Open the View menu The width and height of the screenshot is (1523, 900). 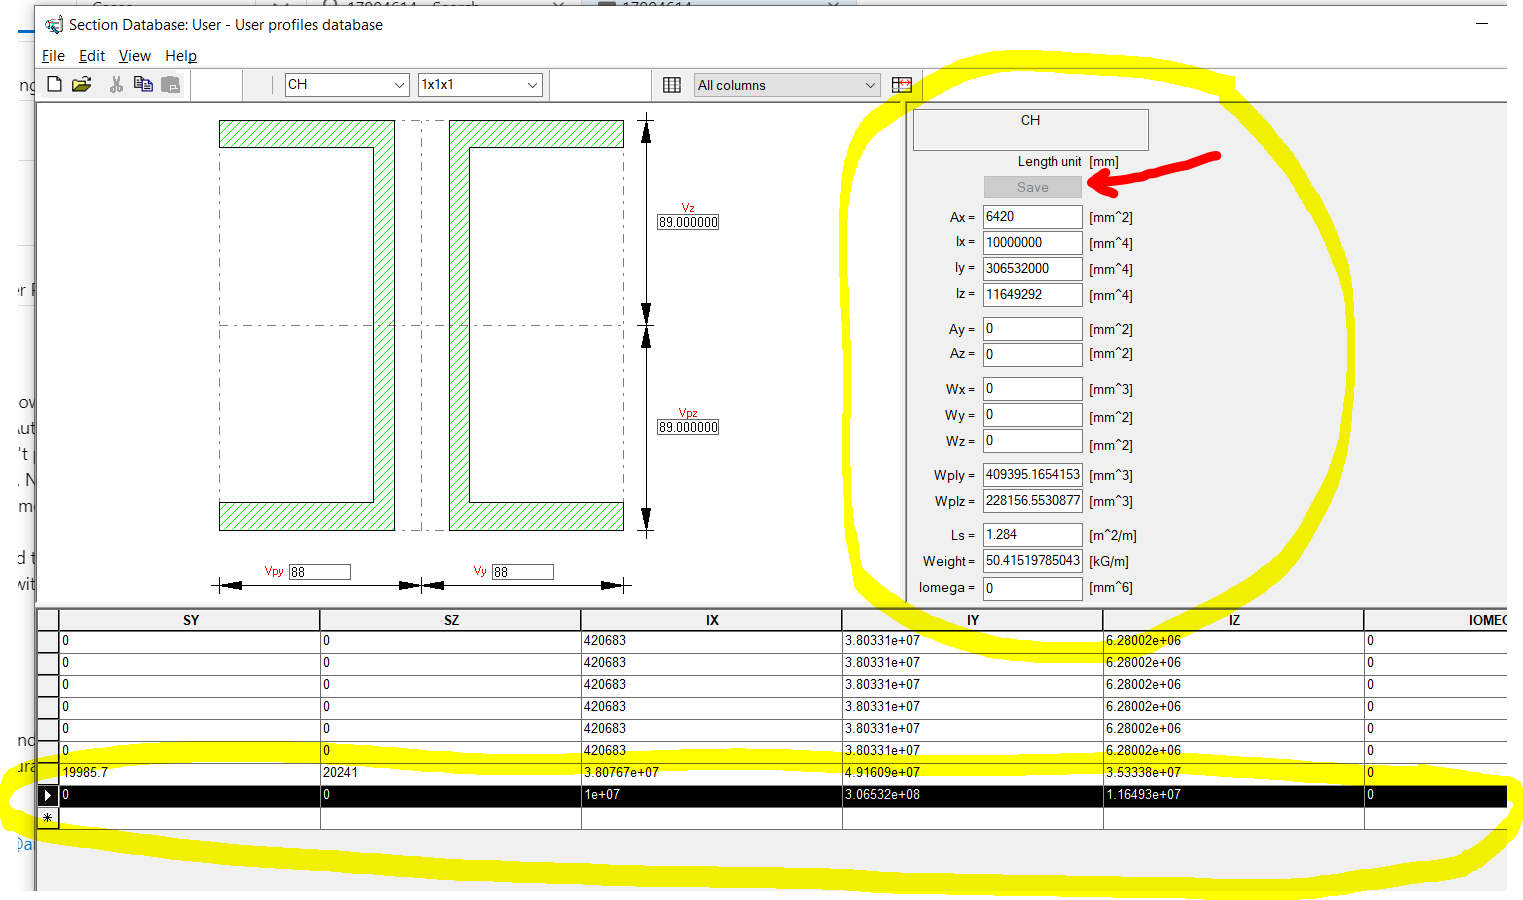[x=134, y=56]
